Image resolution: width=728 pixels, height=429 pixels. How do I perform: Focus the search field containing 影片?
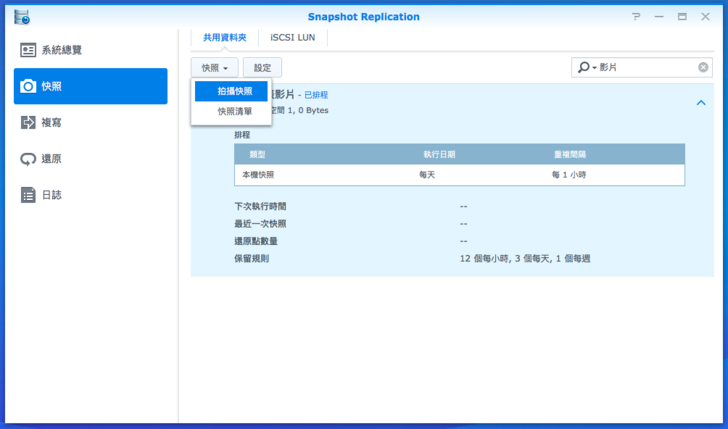pyautogui.click(x=645, y=68)
